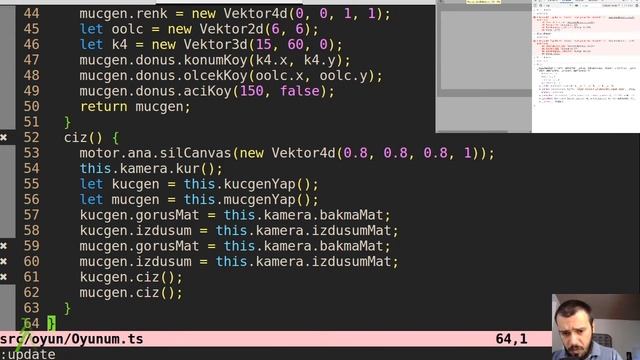The height and width of the screenshot is (360, 640).
Task: Click 'mucgen.izdusum' on line 60
Action: 135,262
